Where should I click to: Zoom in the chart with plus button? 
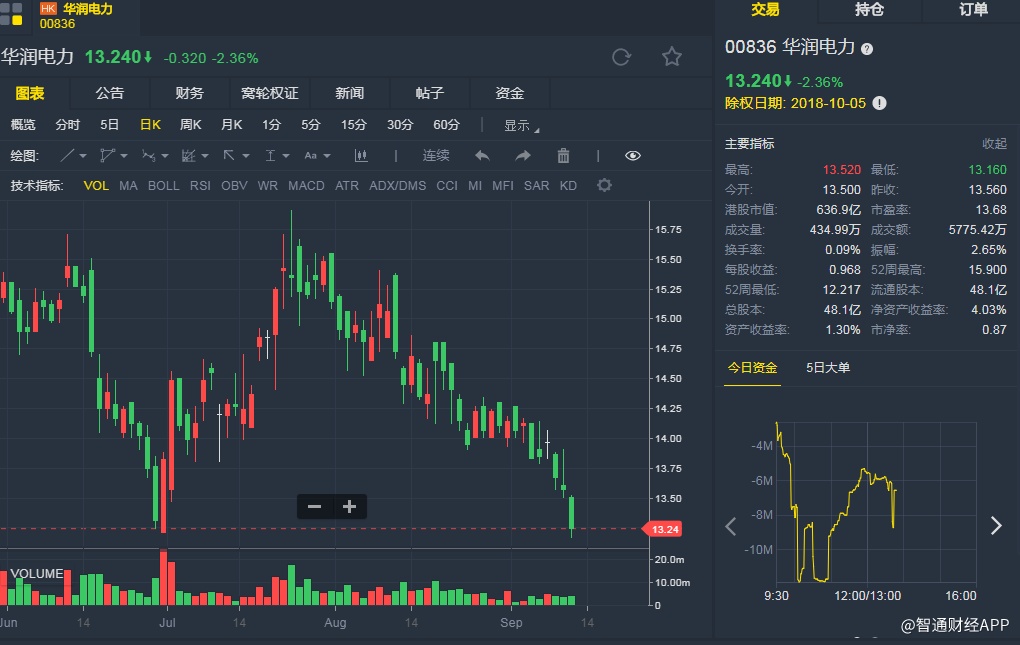pos(349,507)
